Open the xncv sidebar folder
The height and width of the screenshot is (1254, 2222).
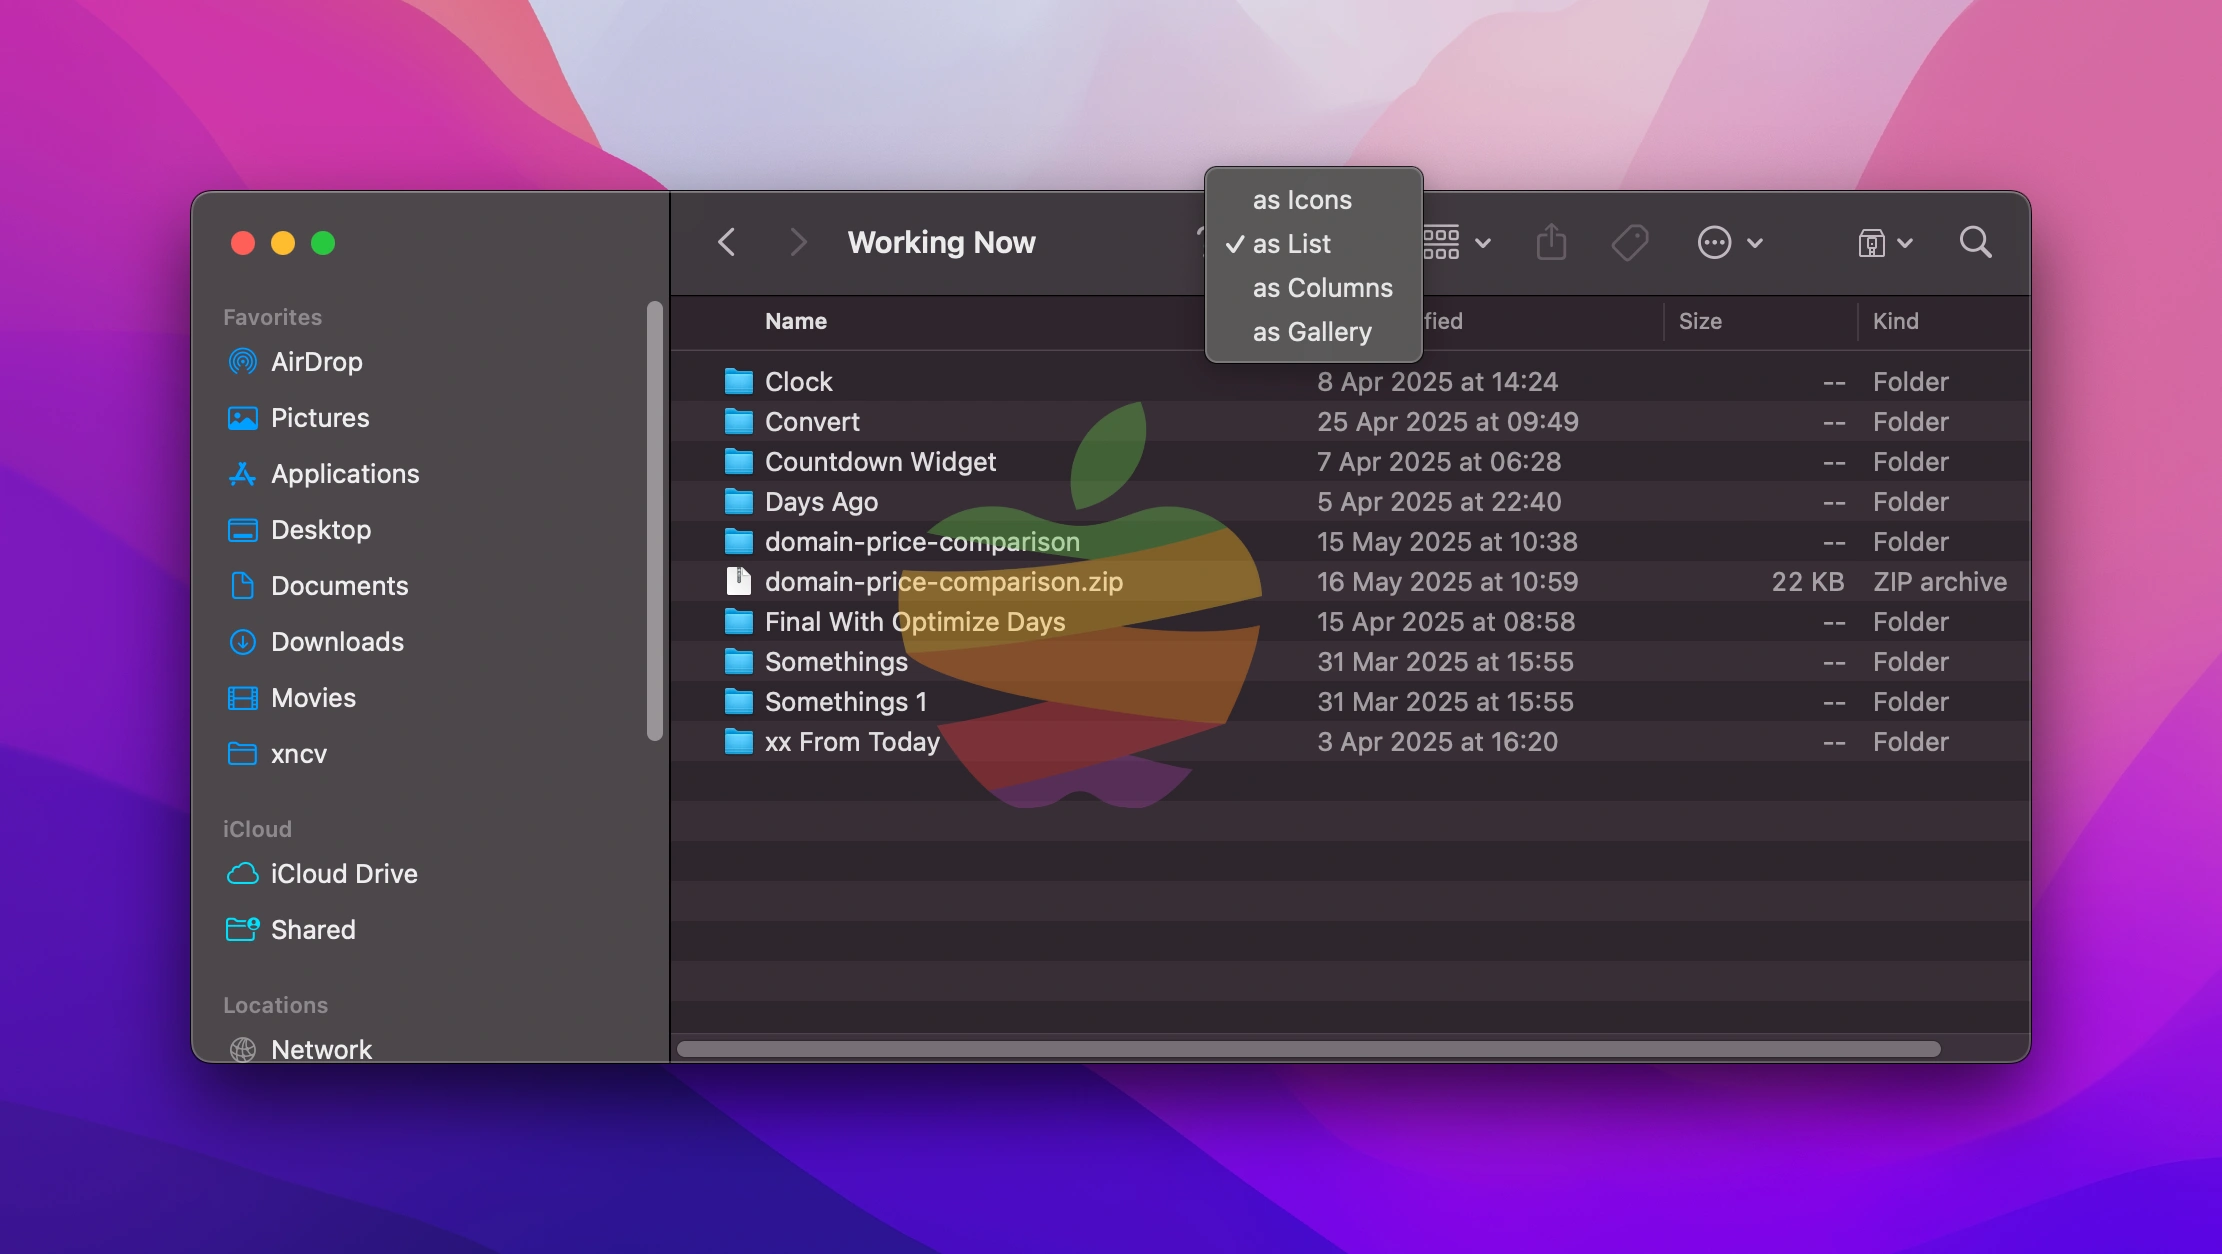click(298, 754)
